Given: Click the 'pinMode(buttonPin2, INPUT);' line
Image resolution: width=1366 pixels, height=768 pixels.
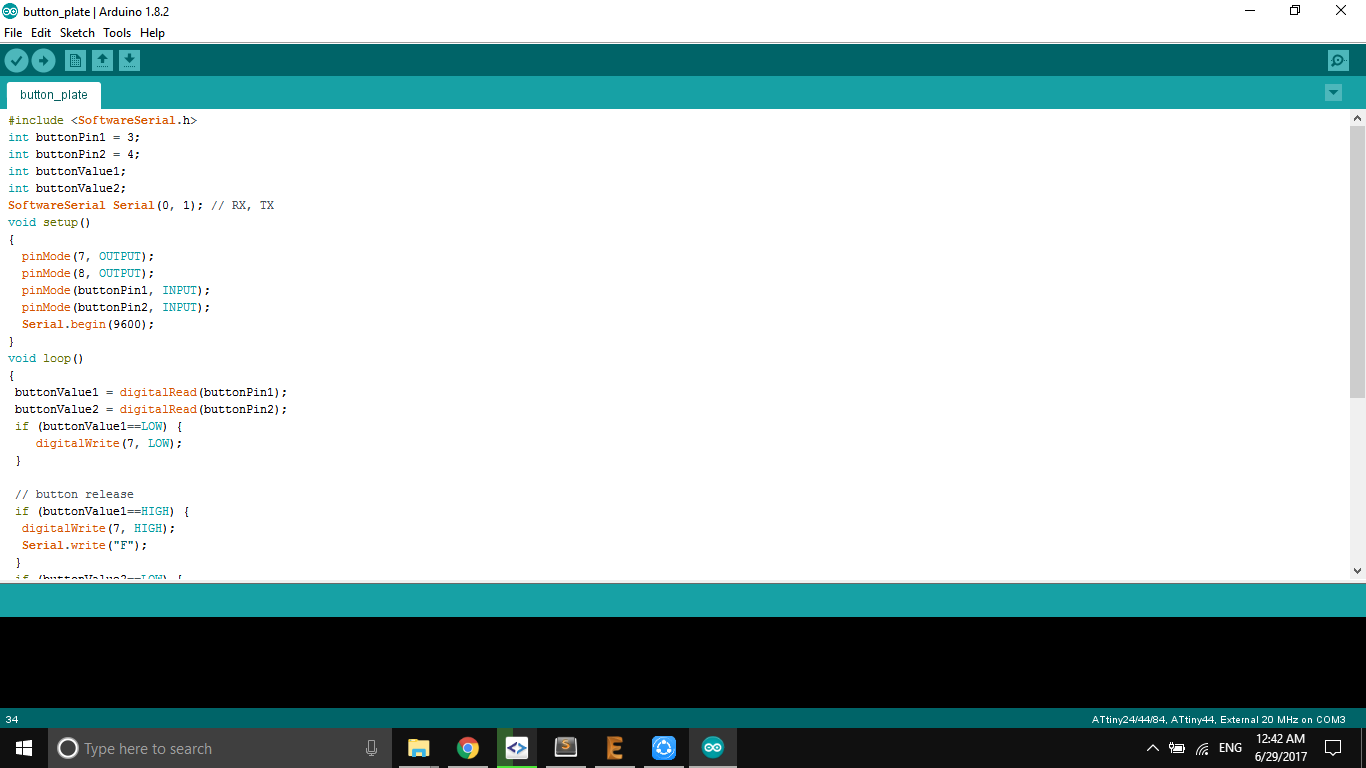Looking at the screenshot, I should click(116, 307).
